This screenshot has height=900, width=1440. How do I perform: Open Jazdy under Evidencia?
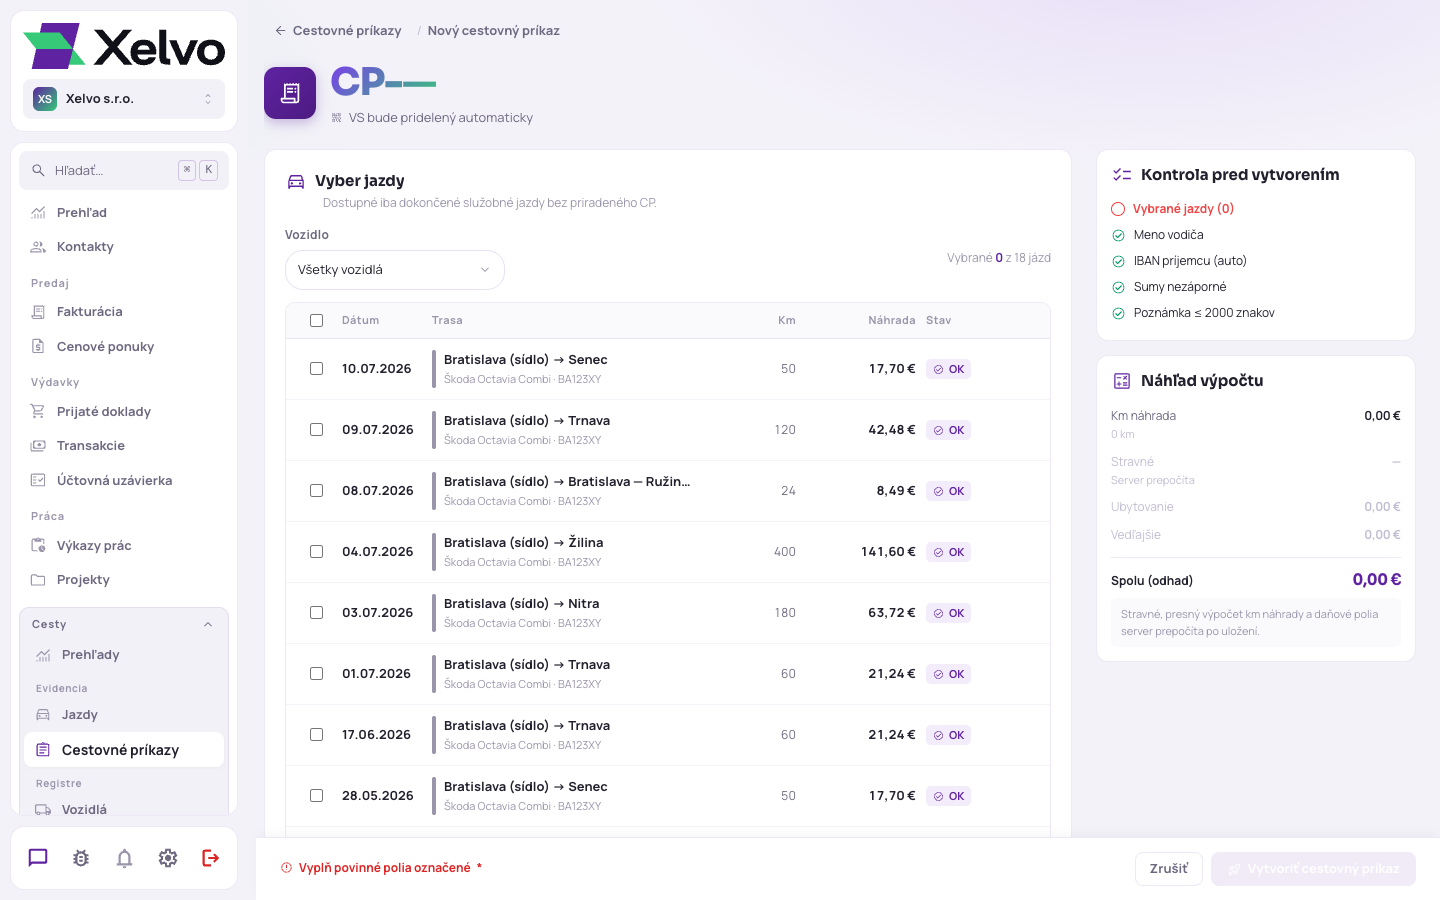[x=124, y=715]
